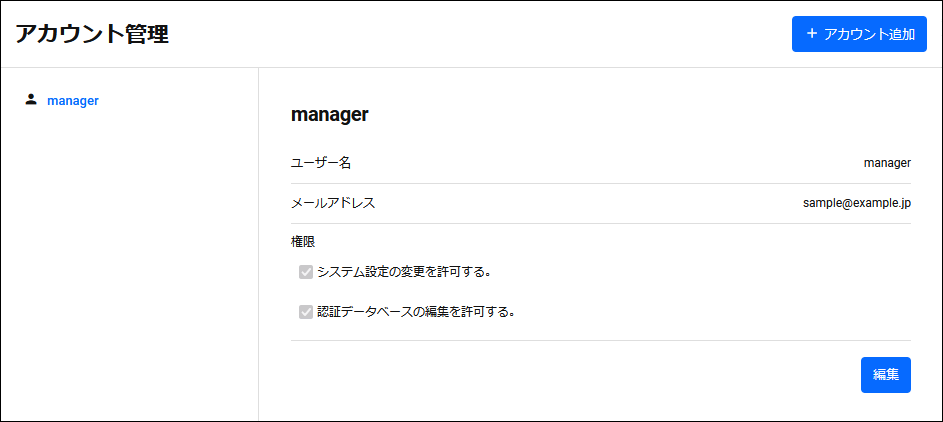Click the アカウント管理 page title
The height and width of the screenshot is (422, 943).
point(92,34)
